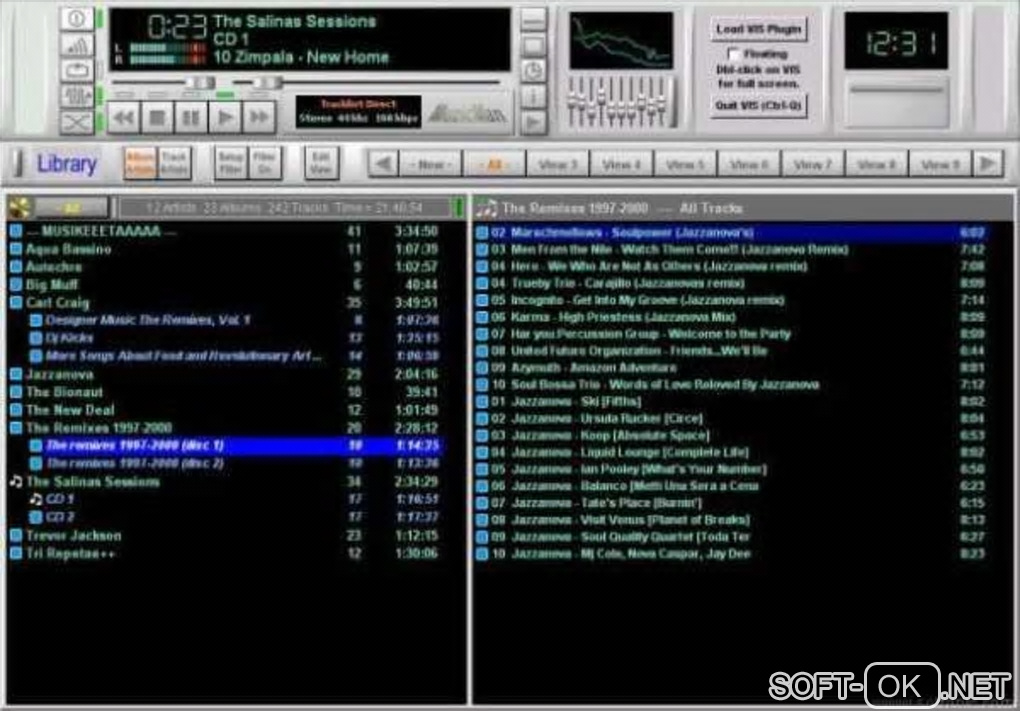Select the Tri Repetae++ artist row
1020x711 pixels.
(x=225, y=554)
